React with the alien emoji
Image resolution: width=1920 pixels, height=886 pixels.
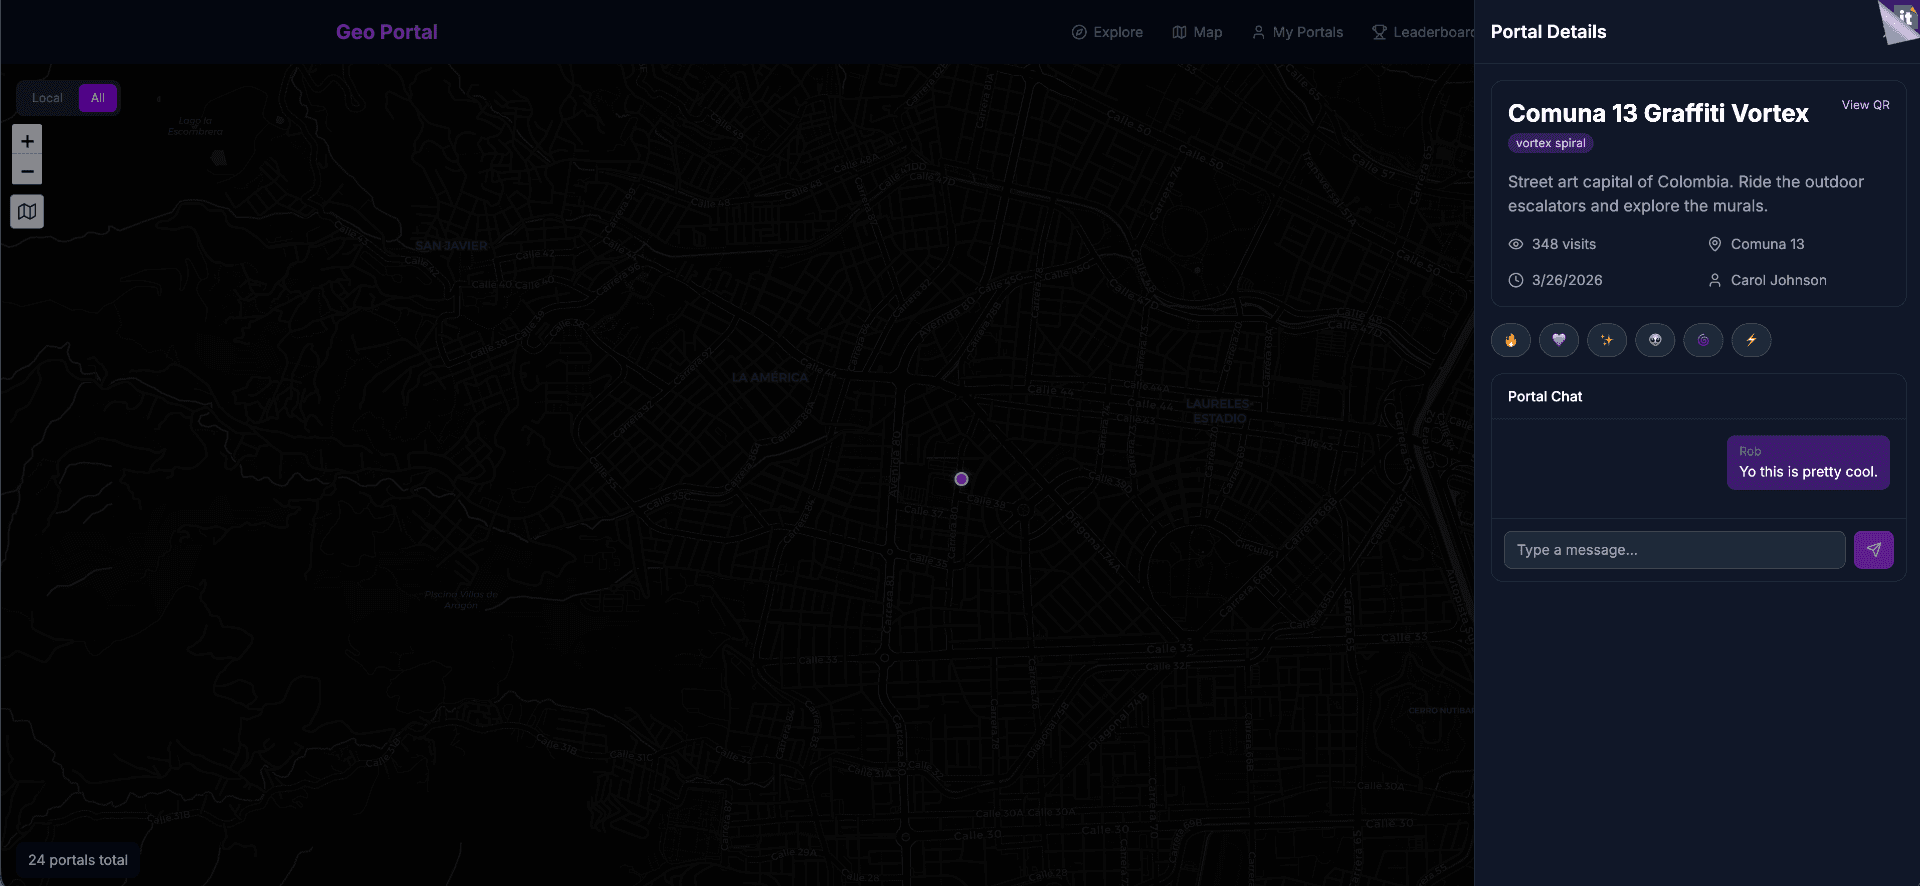(x=1655, y=340)
